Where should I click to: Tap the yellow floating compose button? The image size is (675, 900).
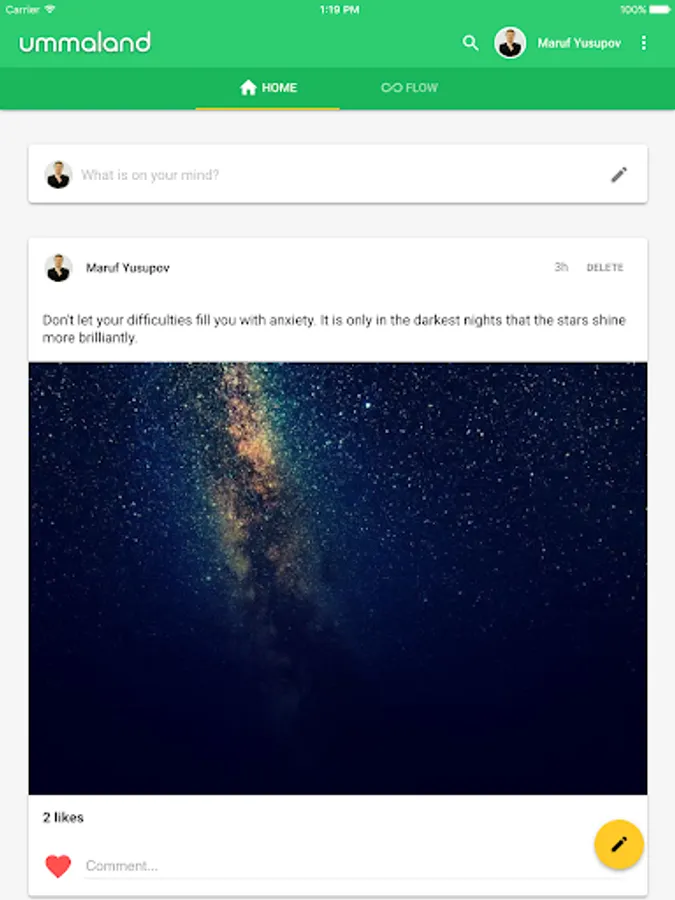tap(619, 844)
